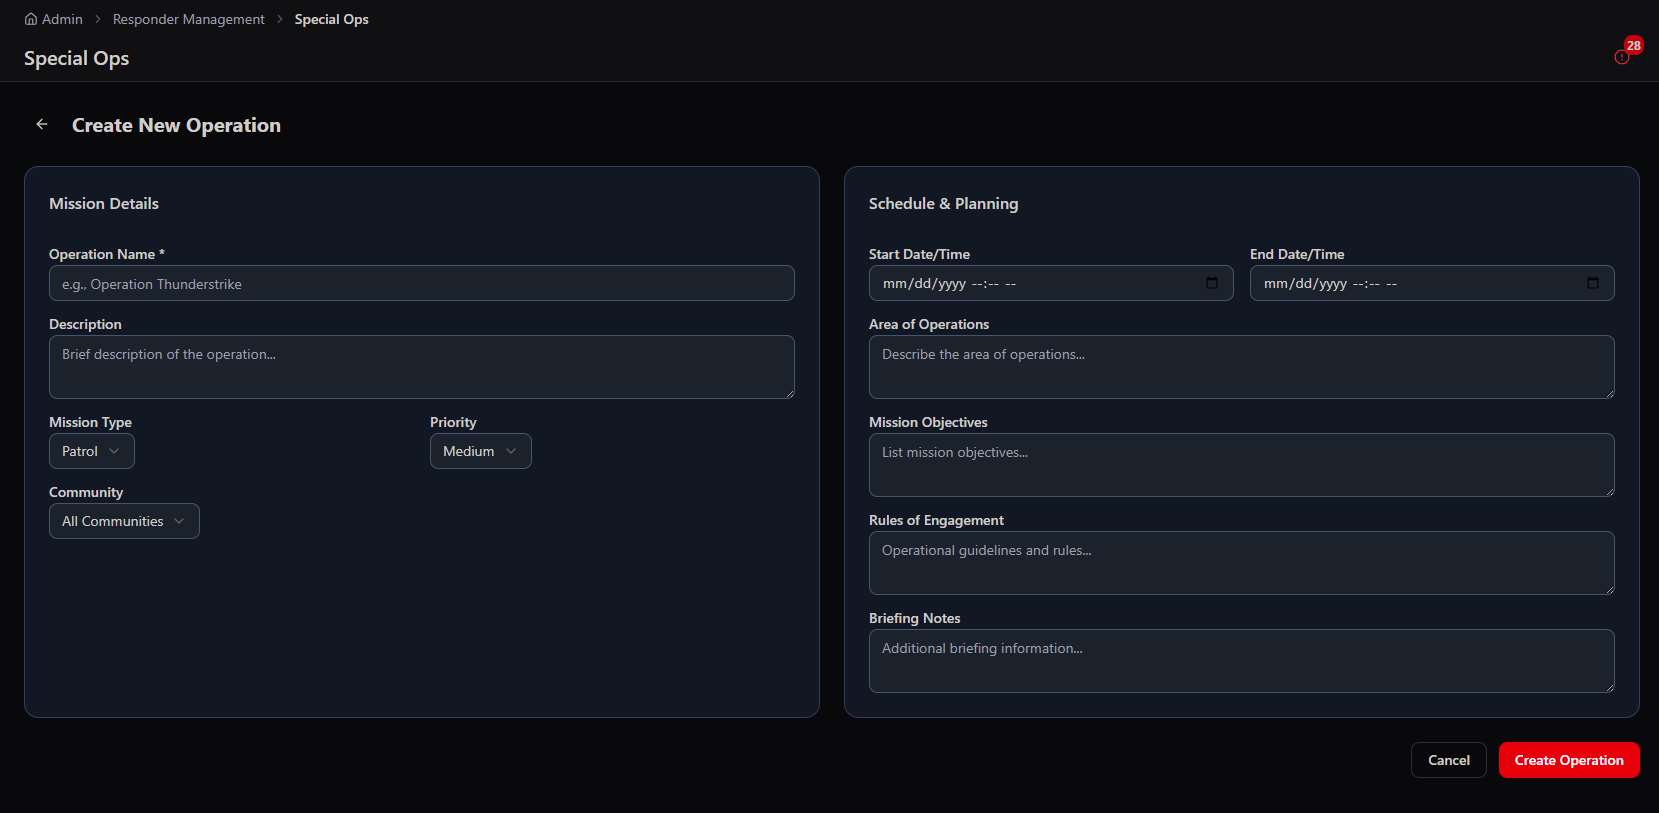Open End Date/Time calendar picker icon
The width and height of the screenshot is (1659, 813).
tap(1593, 283)
